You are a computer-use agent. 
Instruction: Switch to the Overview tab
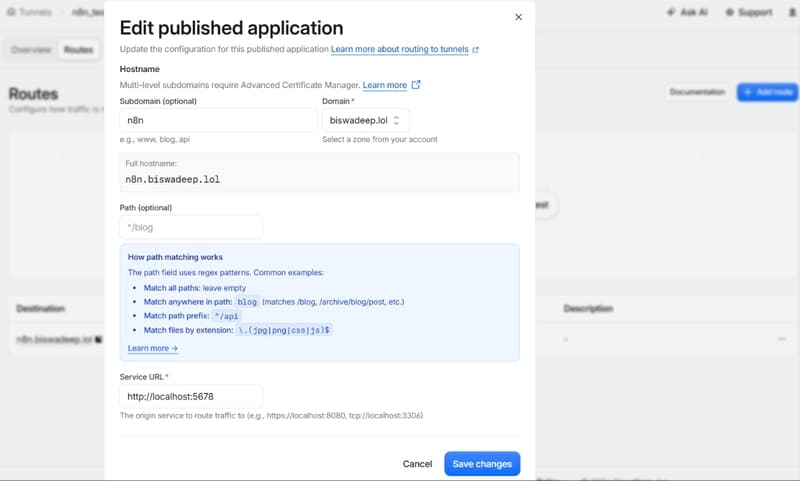click(x=31, y=49)
